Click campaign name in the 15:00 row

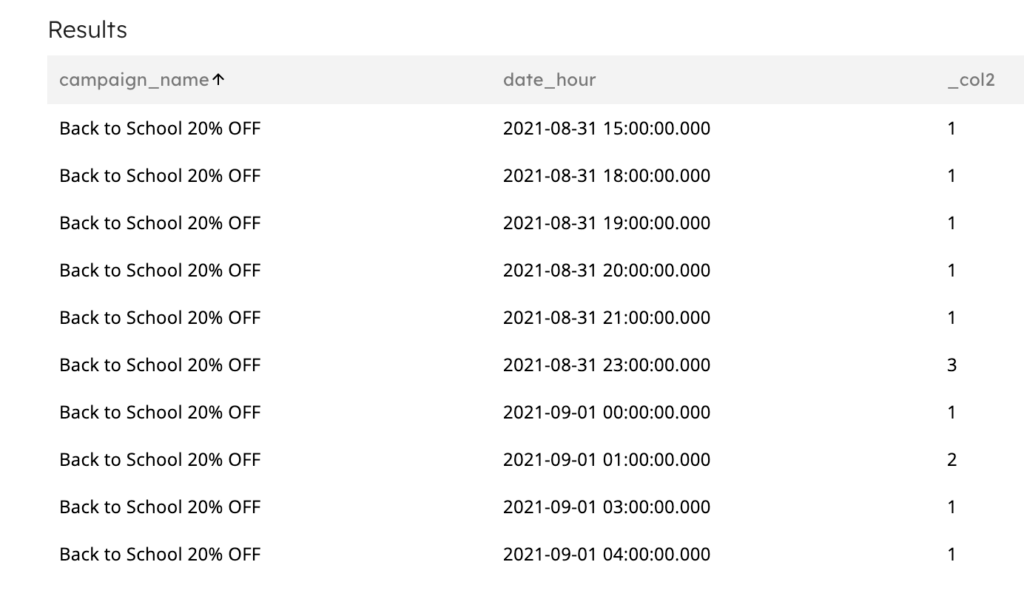[x=160, y=128]
